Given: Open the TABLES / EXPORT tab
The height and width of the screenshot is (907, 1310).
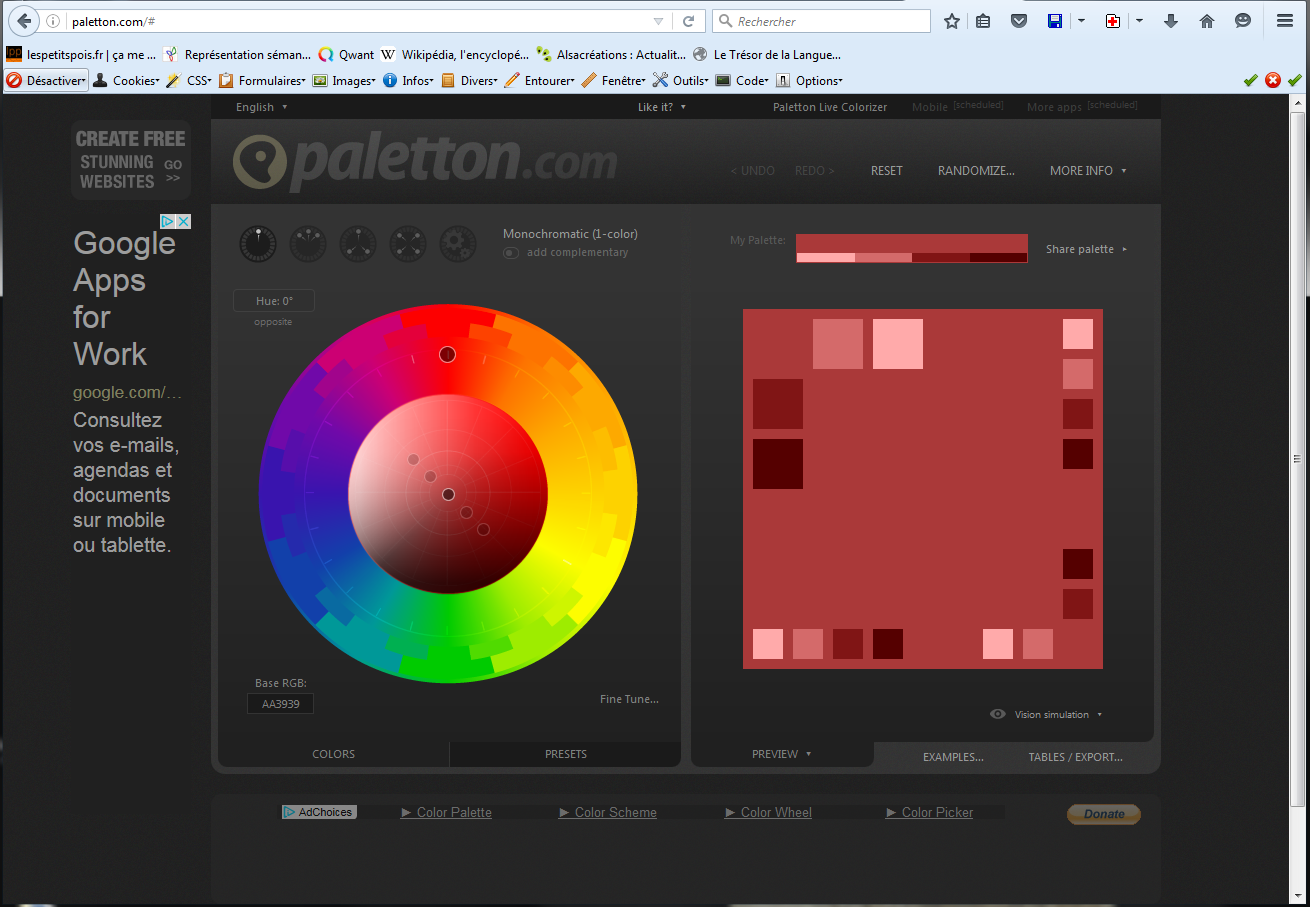Looking at the screenshot, I should coord(1075,757).
